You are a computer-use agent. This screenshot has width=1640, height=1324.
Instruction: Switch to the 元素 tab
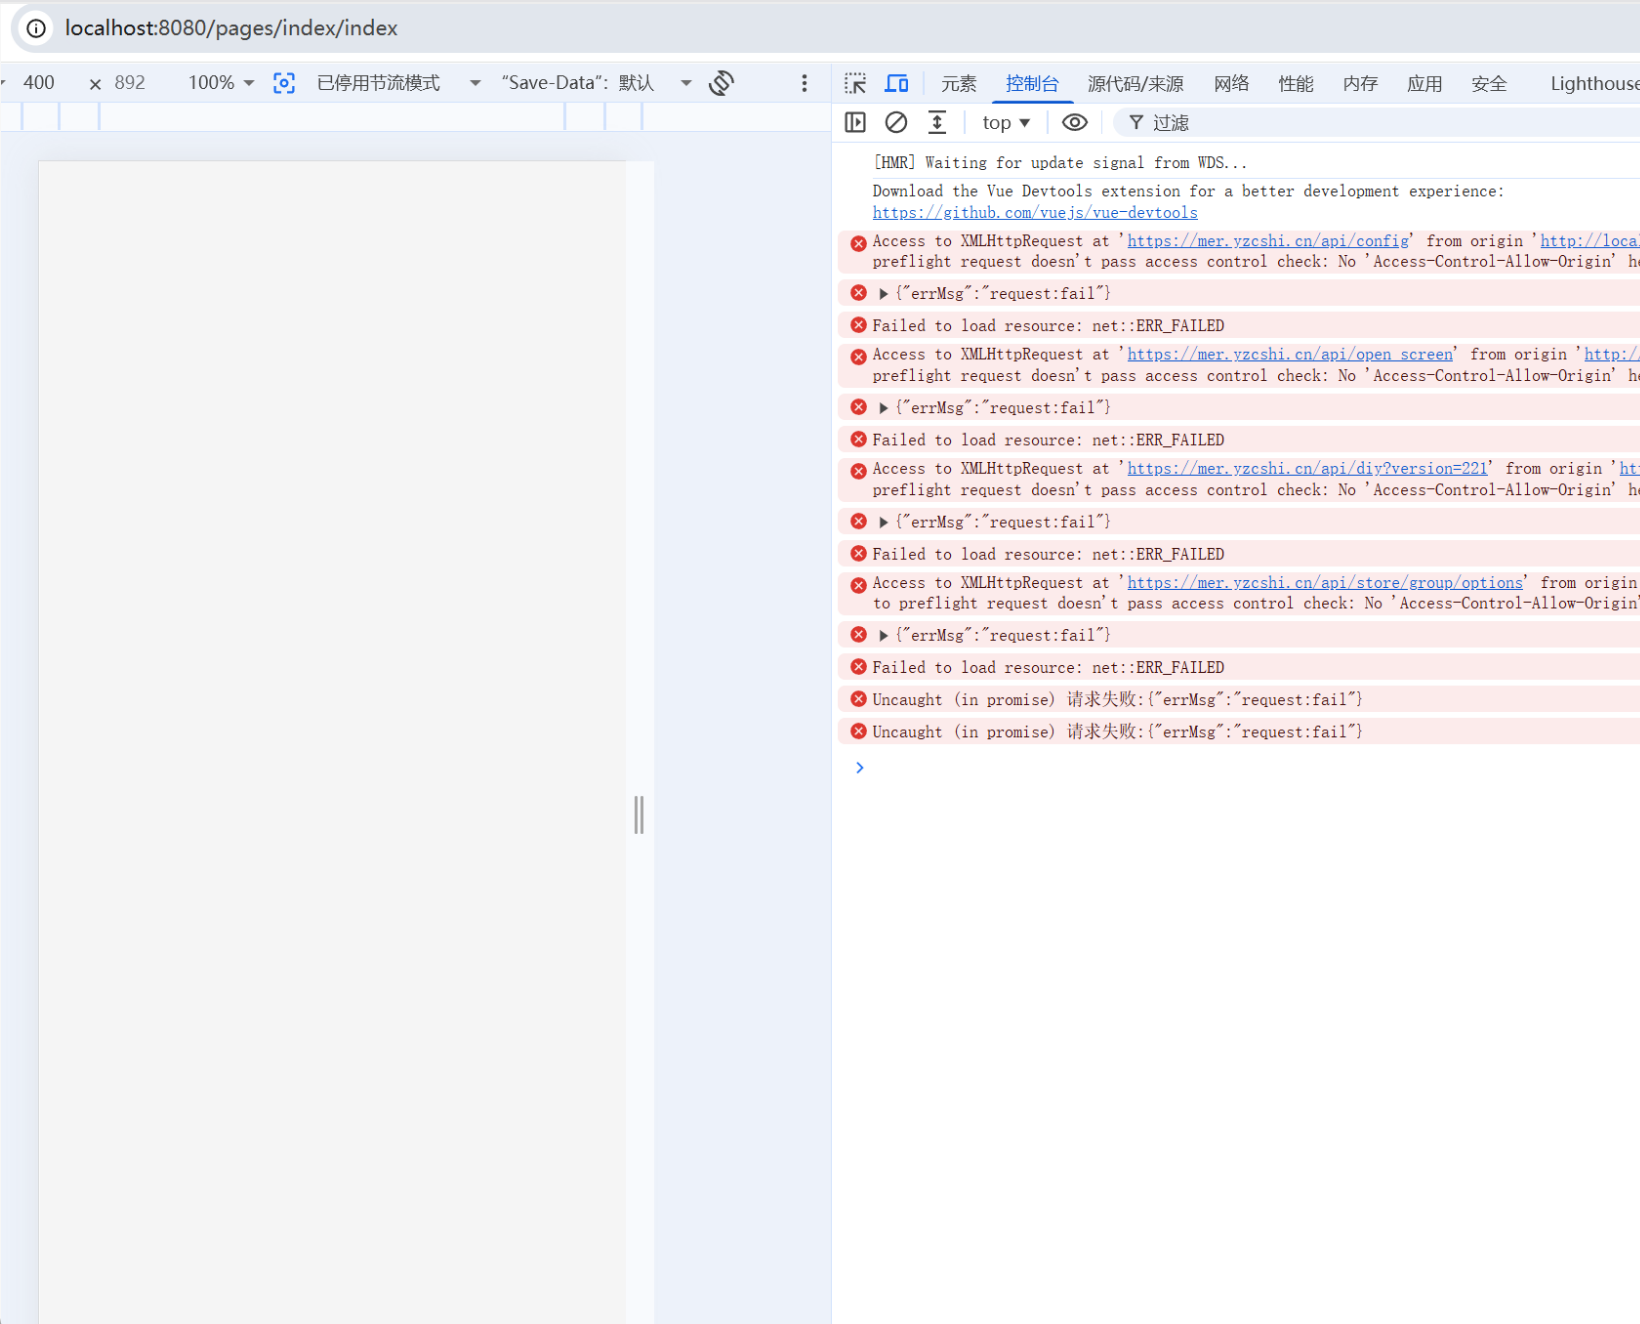click(x=958, y=84)
